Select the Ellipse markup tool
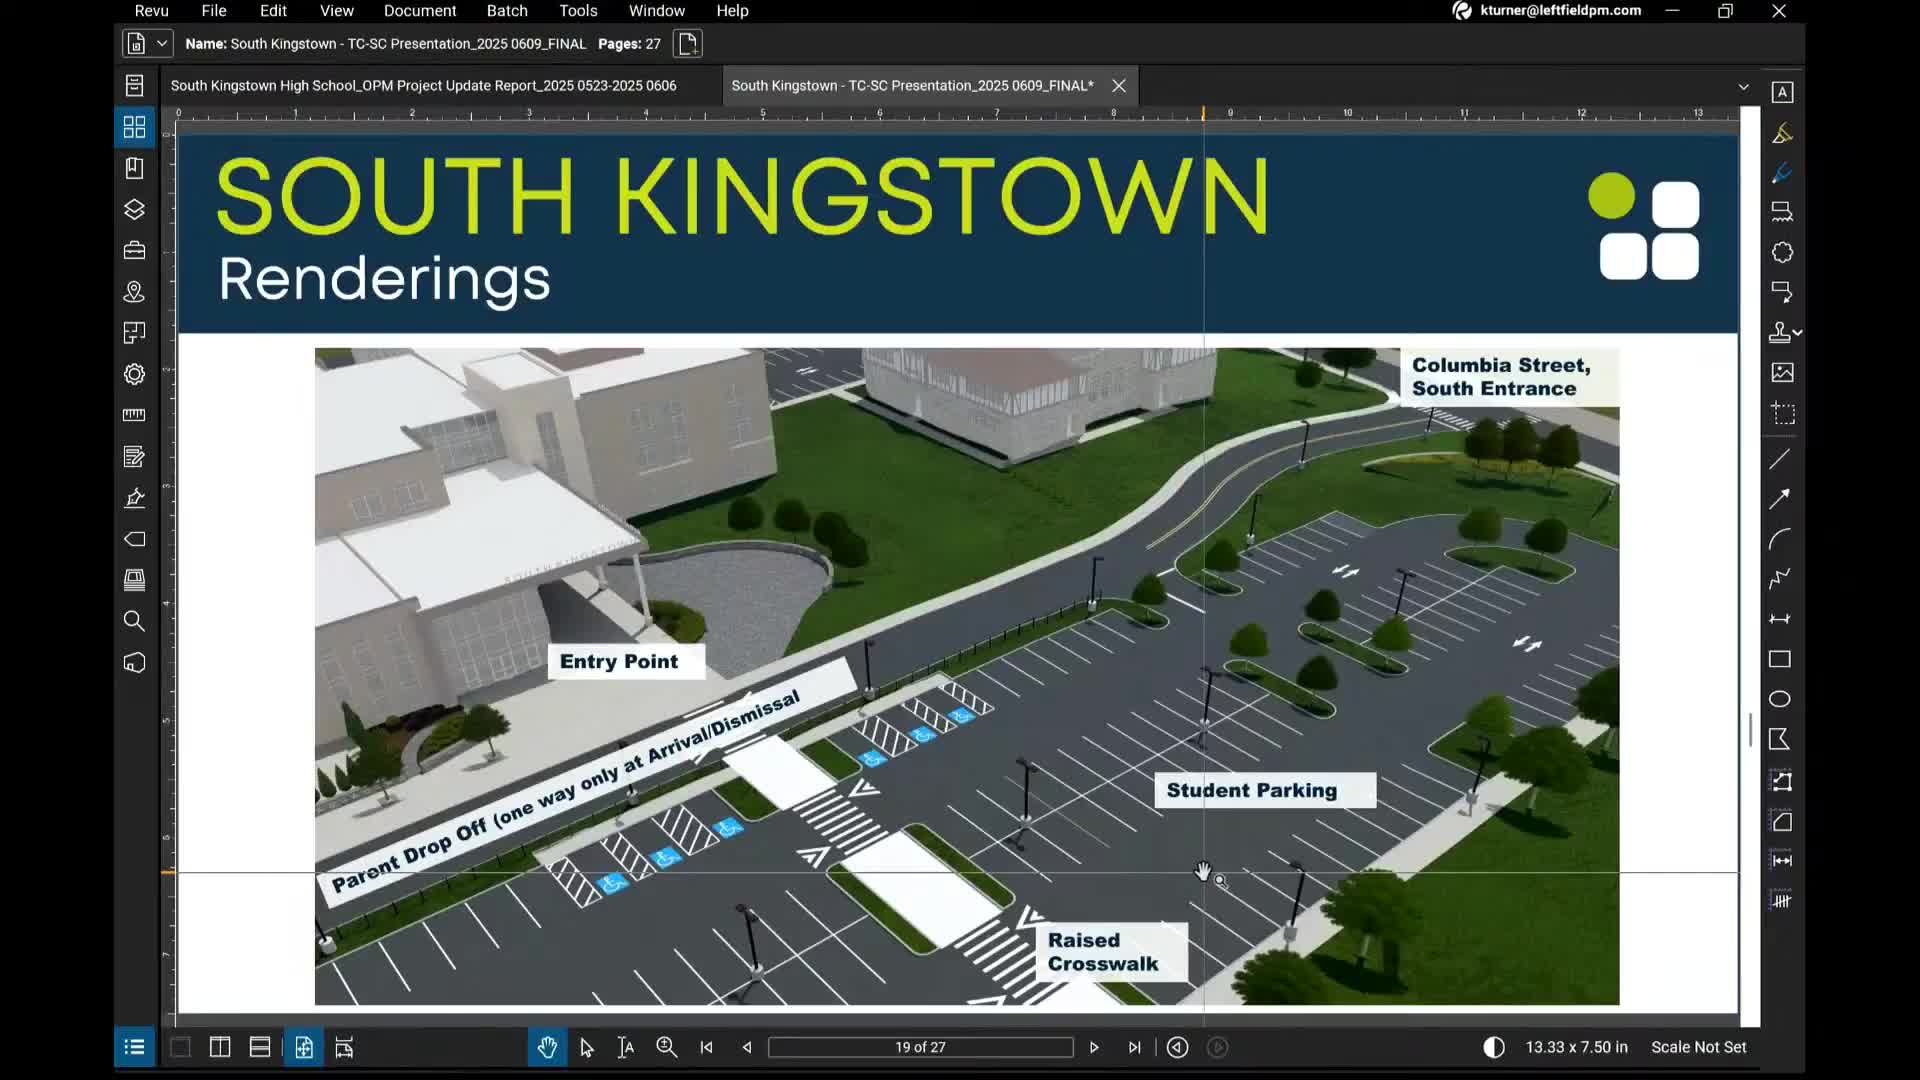1920x1080 pixels. pyautogui.click(x=1780, y=699)
